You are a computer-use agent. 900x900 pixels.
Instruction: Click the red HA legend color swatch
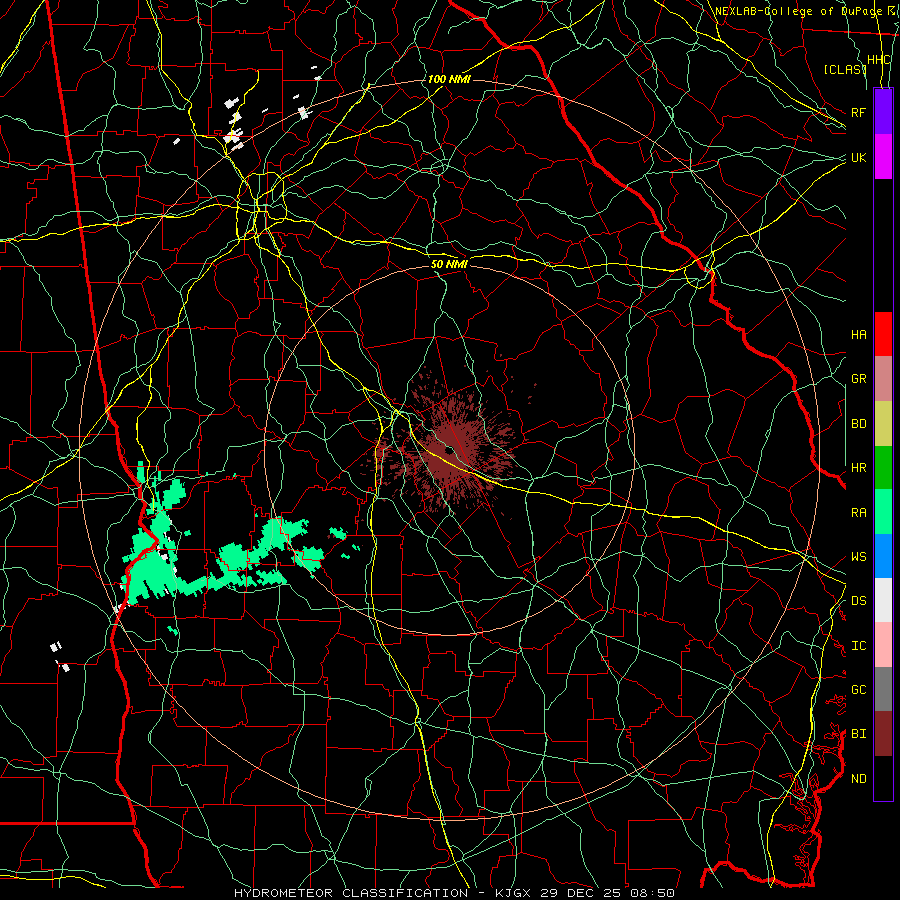(x=883, y=334)
